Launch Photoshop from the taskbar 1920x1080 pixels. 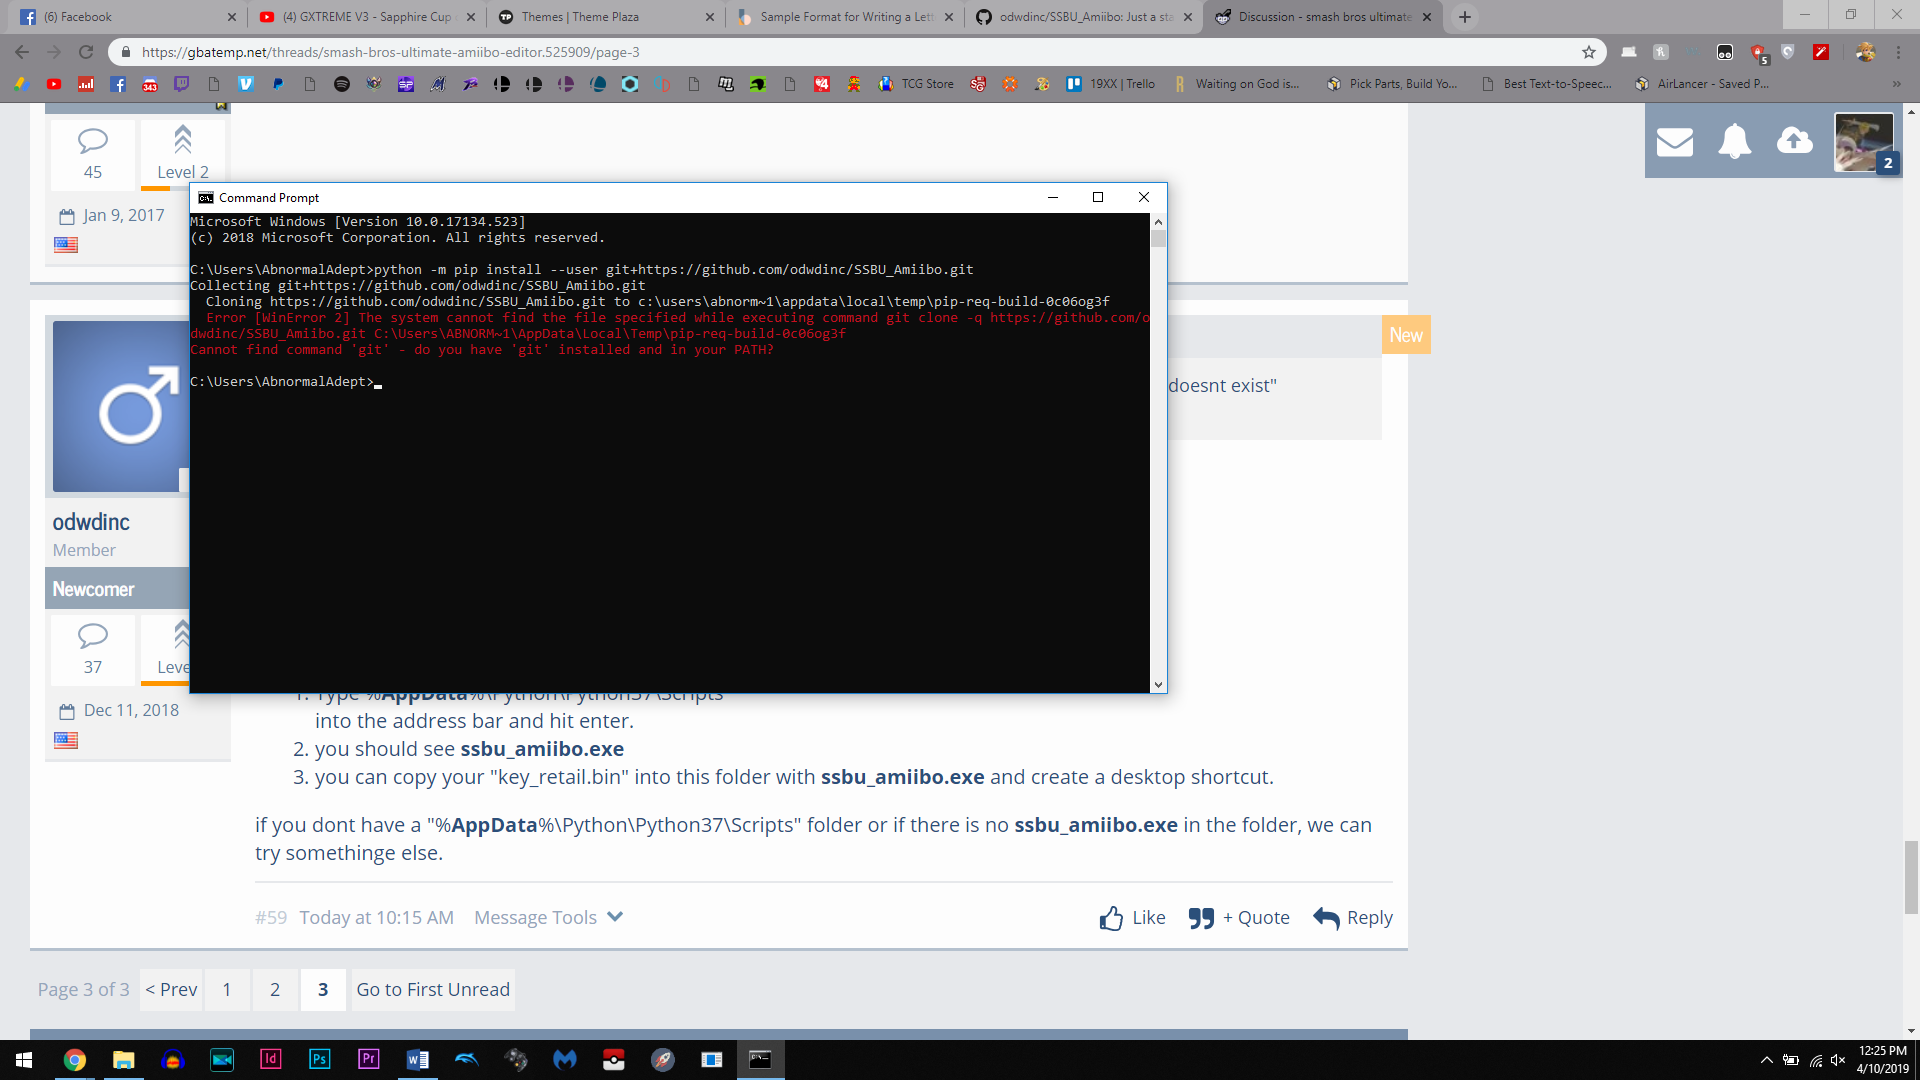[319, 1060]
